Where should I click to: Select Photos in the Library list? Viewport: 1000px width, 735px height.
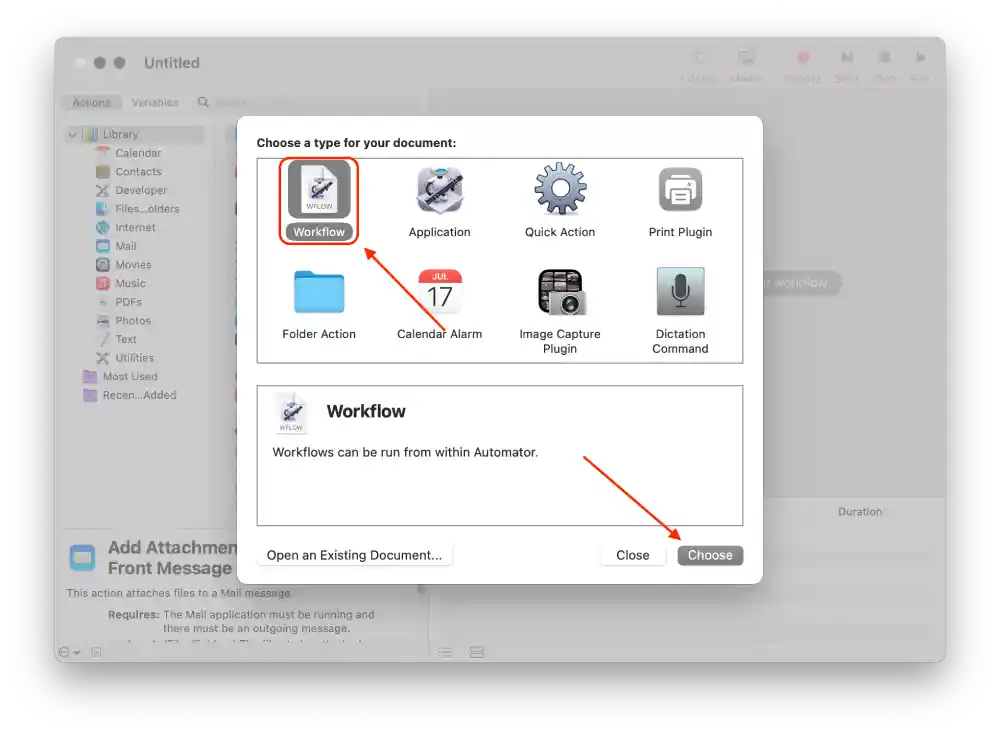coord(133,320)
